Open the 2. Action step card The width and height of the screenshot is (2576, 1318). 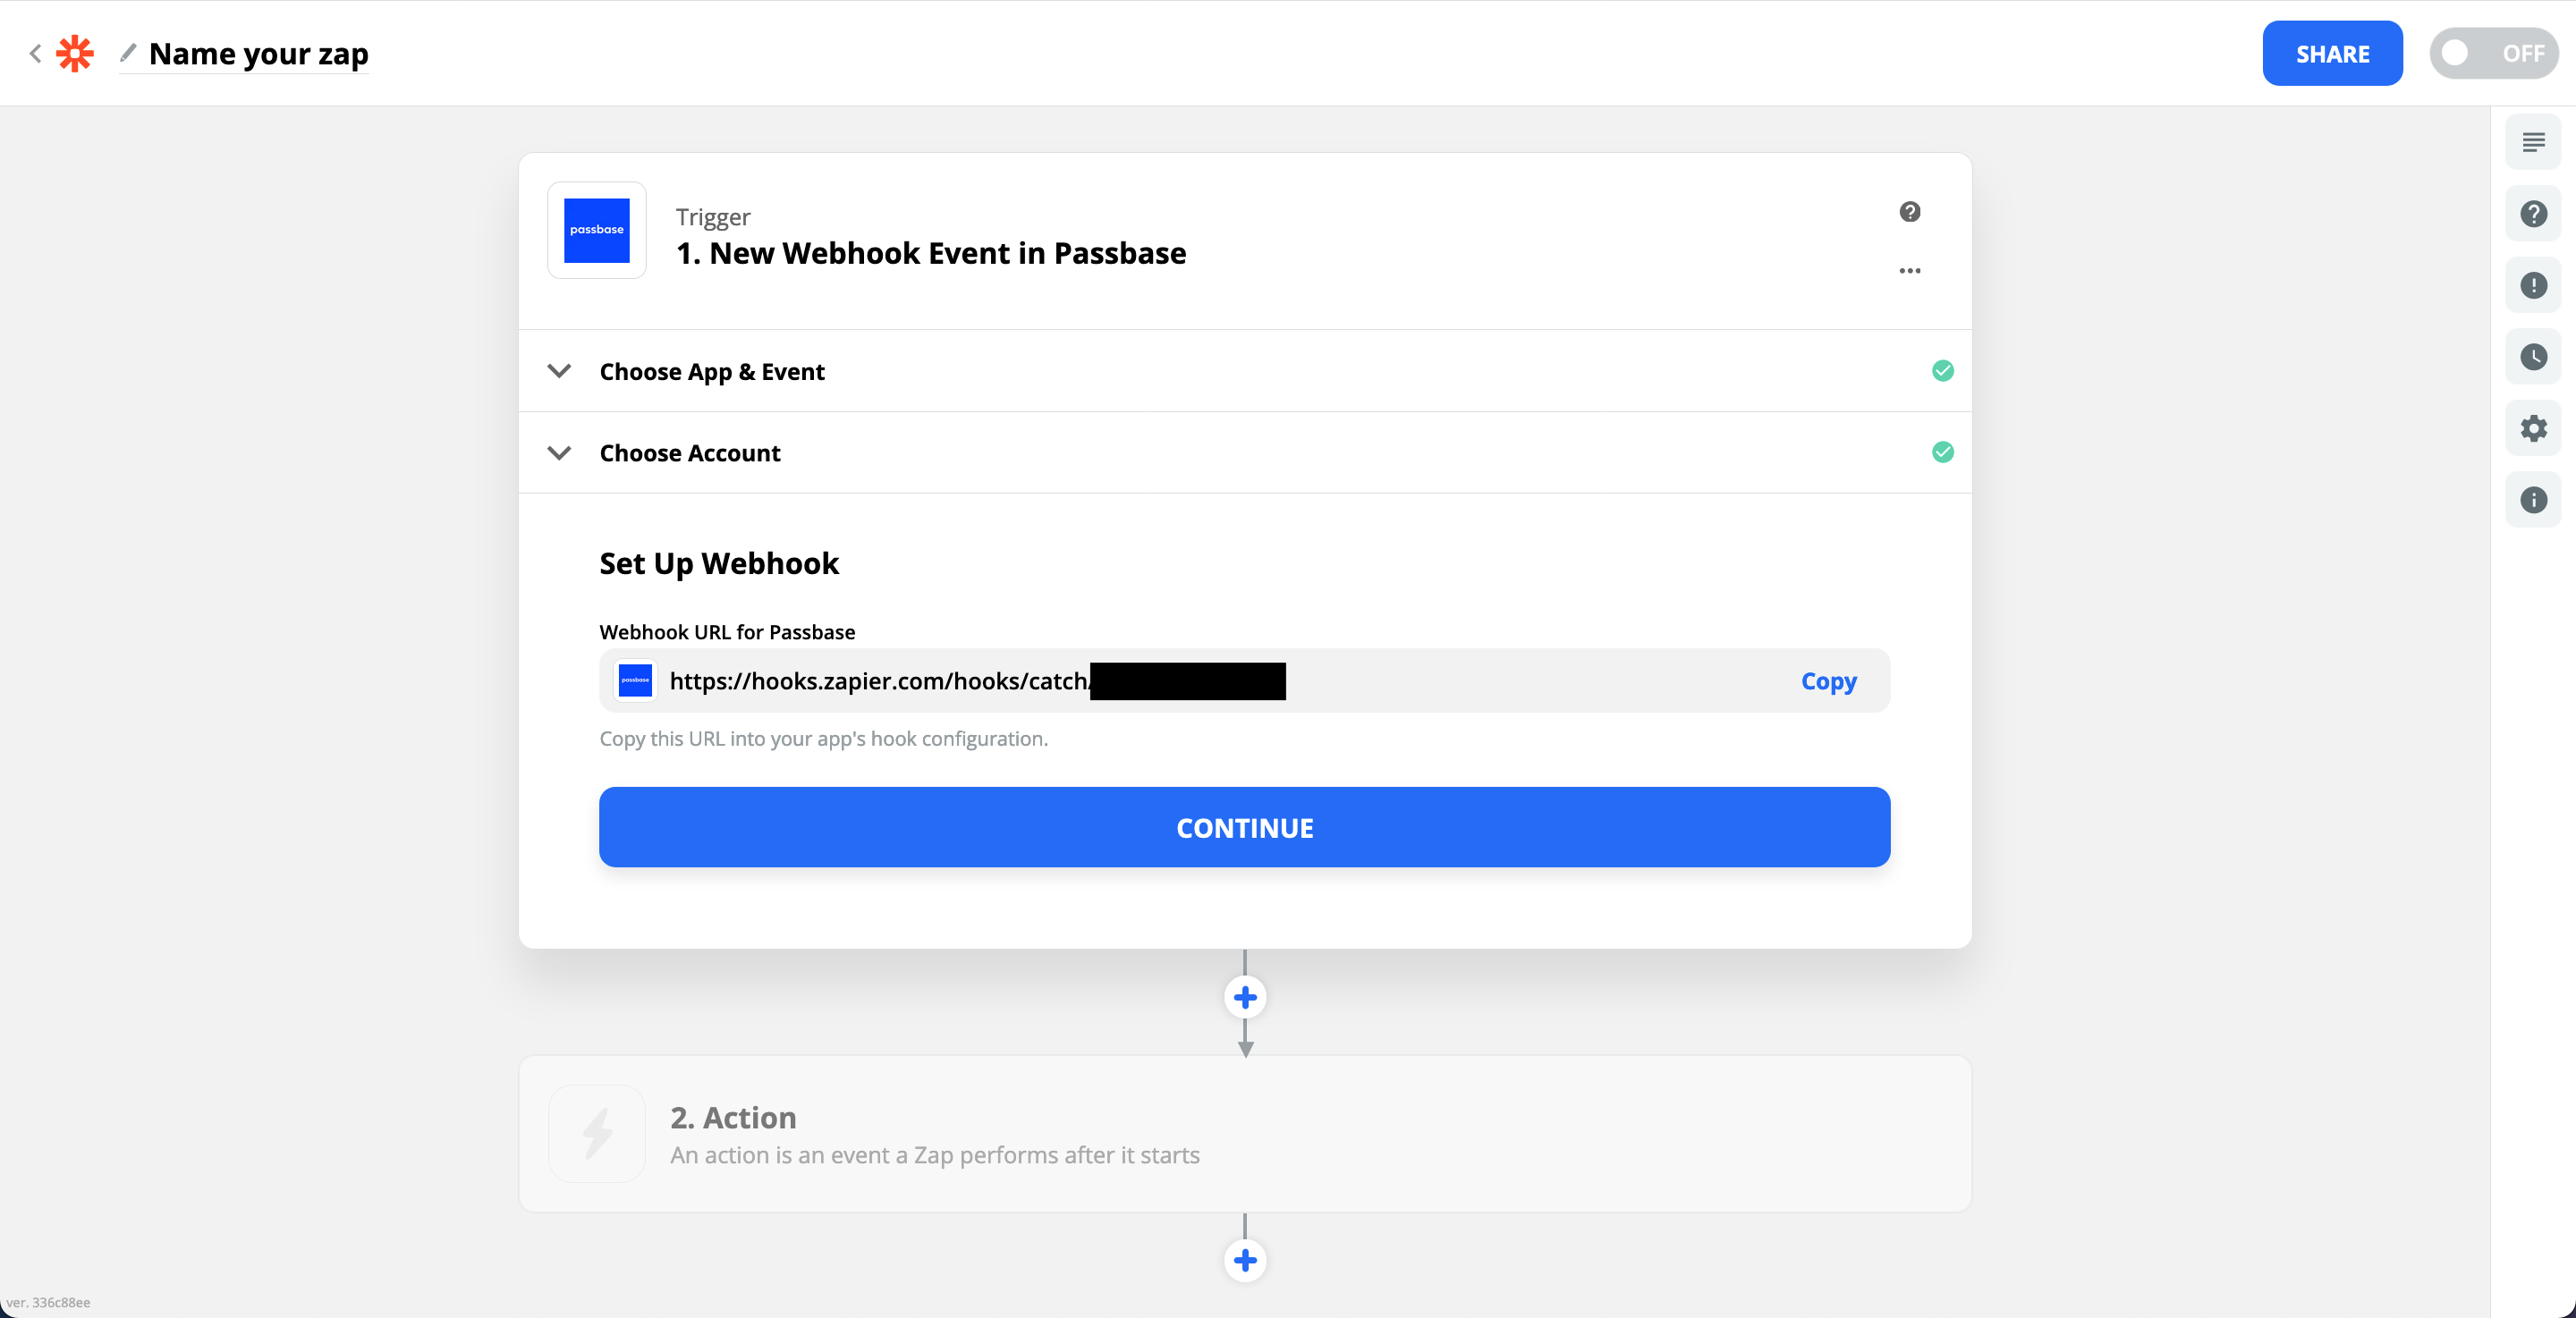click(1244, 1134)
